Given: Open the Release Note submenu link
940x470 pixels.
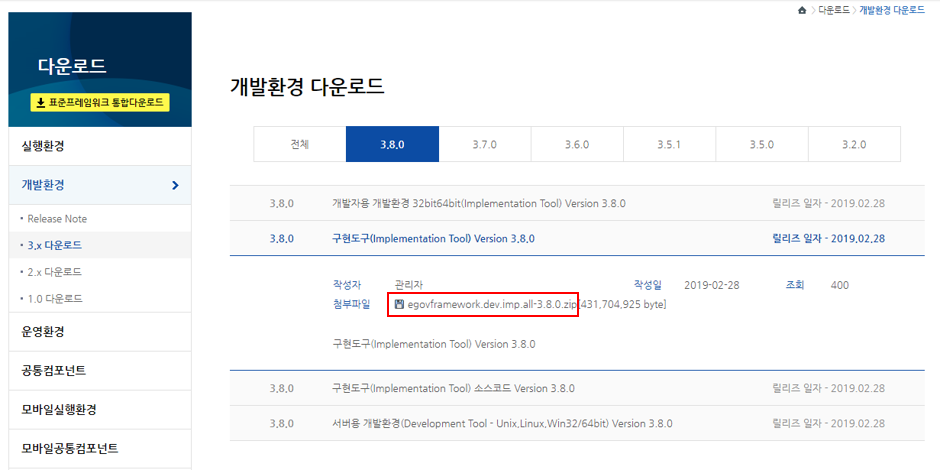Looking at the screenshot, I should click(x=57, y=219).
